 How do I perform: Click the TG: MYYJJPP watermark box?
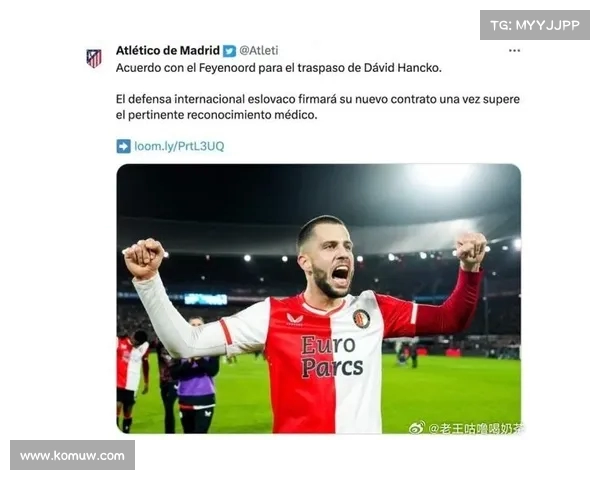click(x=535, y=25)
